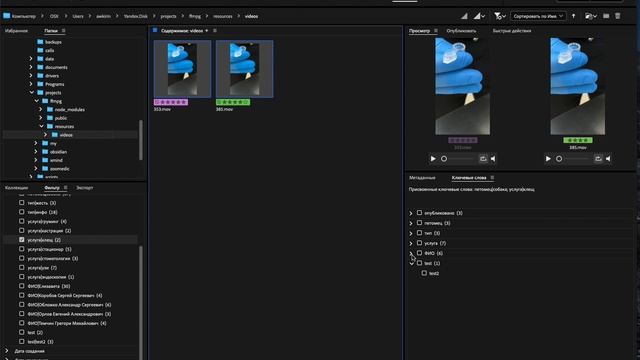Click the create new folder icon
Image resolution: width=640 pixels, height=360 pixels.
point(606,16)
